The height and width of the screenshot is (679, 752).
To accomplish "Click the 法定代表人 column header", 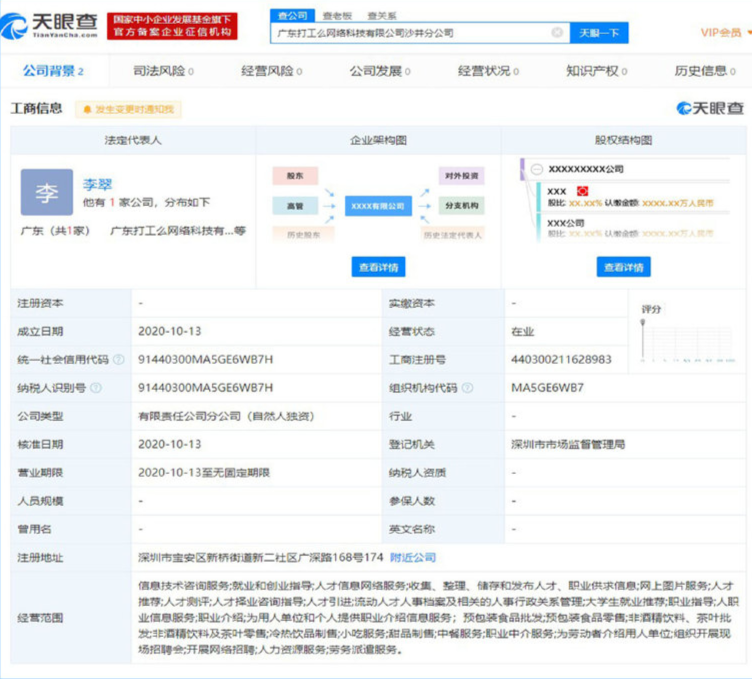I will coord(133,140).
